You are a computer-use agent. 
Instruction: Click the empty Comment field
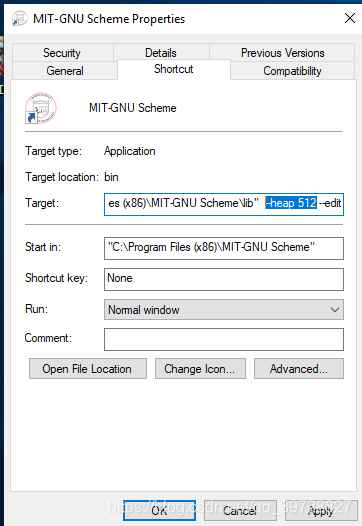pos(224,339)
